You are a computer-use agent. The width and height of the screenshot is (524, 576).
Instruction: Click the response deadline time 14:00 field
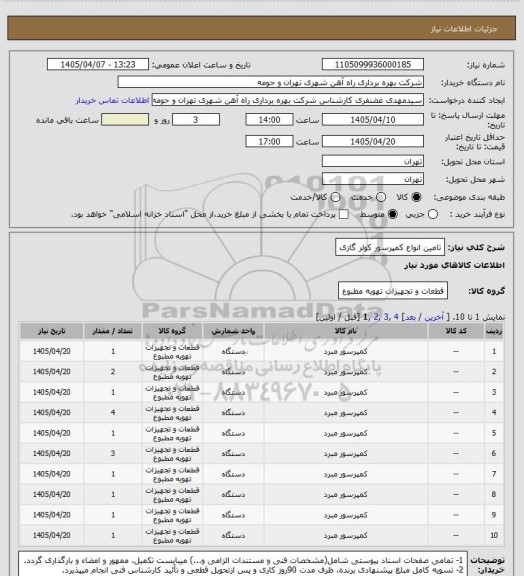[269, 120]
